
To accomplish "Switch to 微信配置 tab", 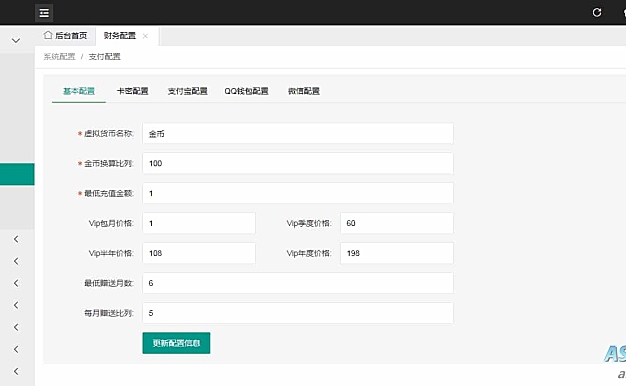I will (x=303, y=91).
